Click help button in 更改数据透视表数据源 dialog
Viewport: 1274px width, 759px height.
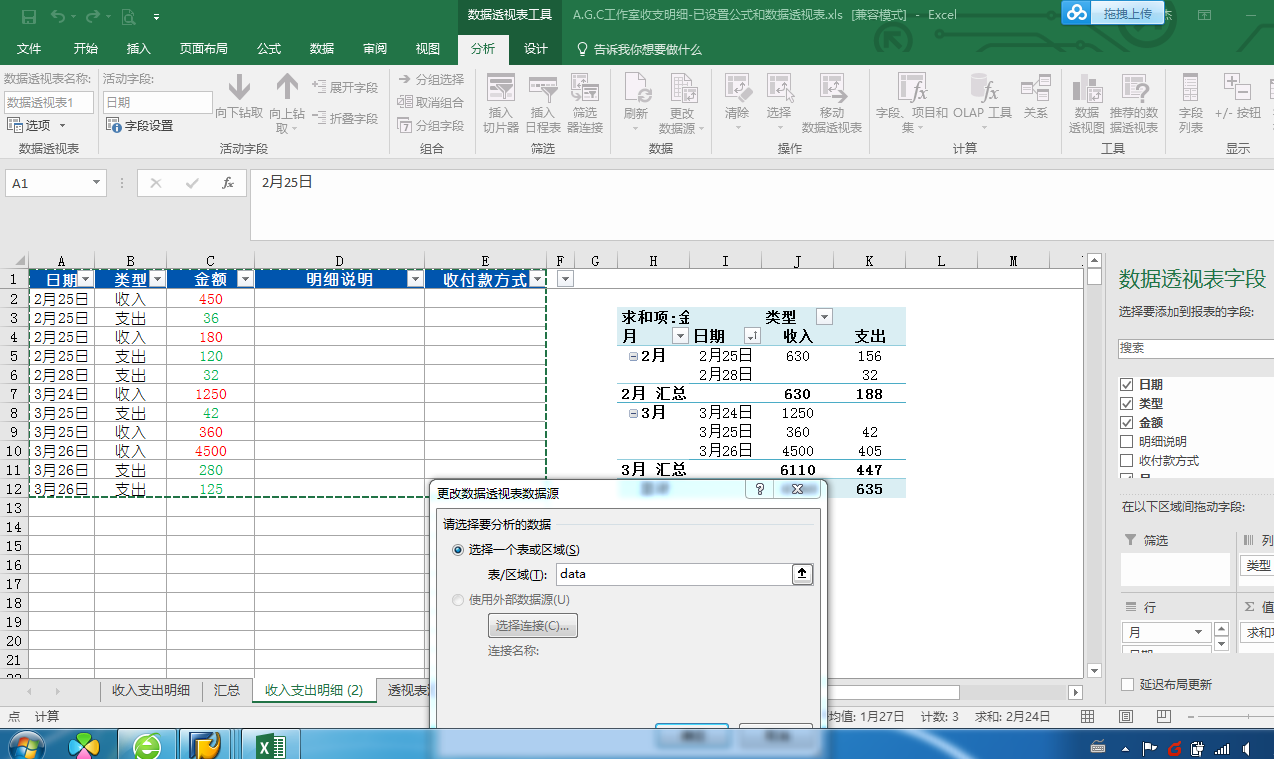point(759,490)
